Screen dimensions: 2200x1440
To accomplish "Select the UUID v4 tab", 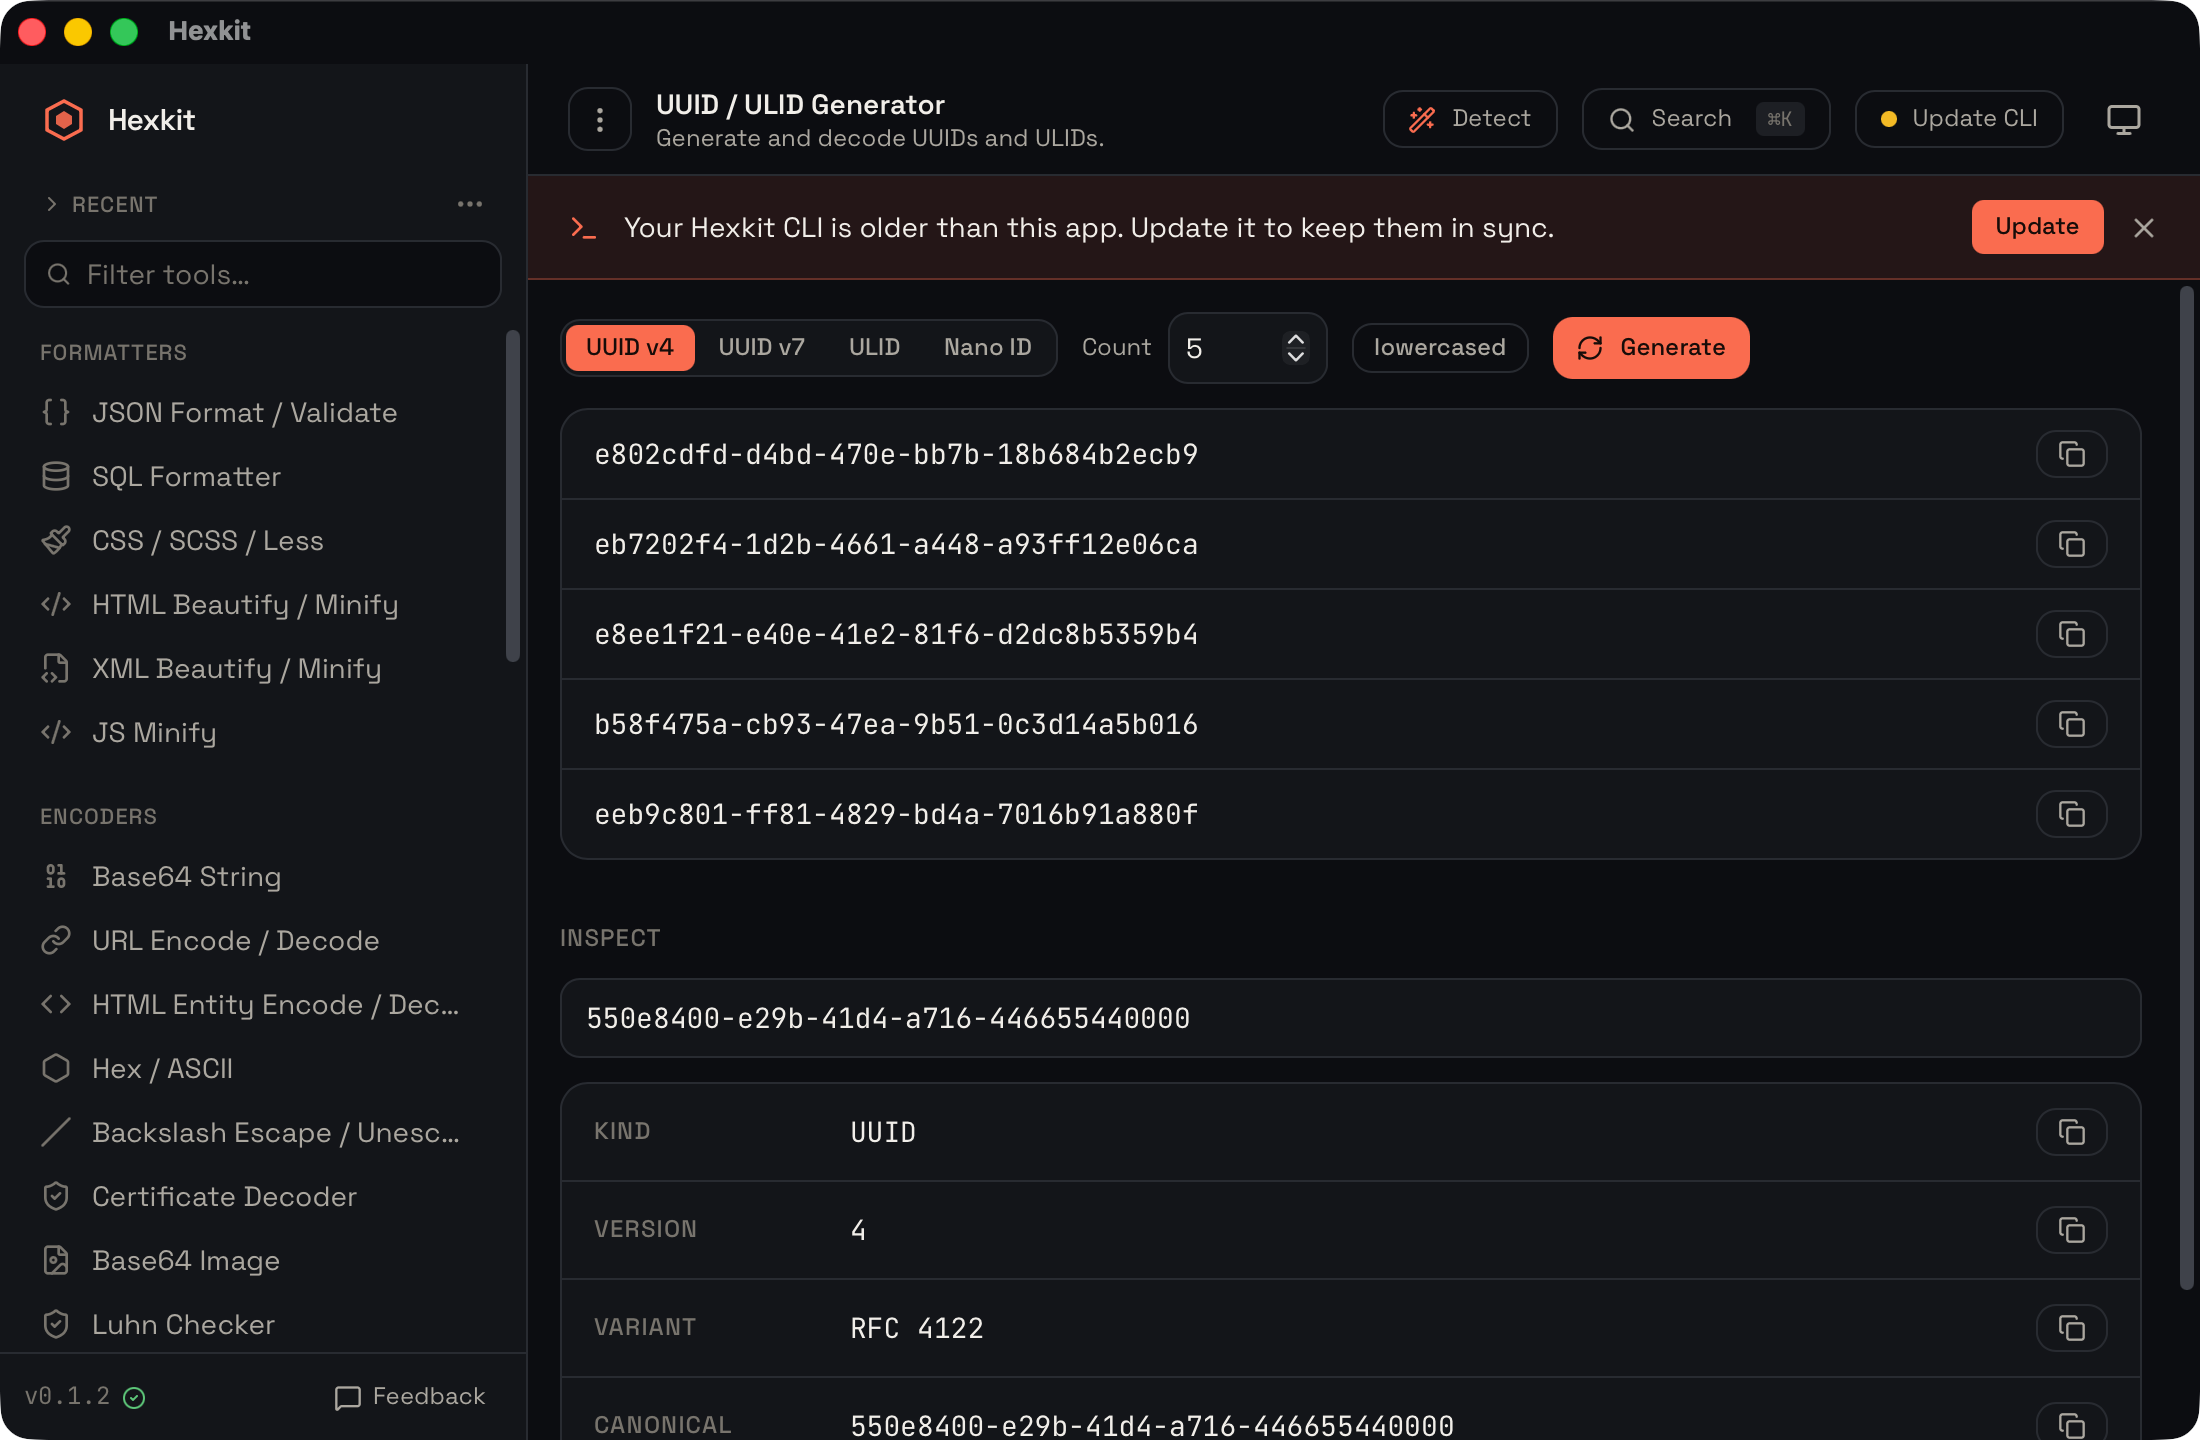I will tap(630, 347).
